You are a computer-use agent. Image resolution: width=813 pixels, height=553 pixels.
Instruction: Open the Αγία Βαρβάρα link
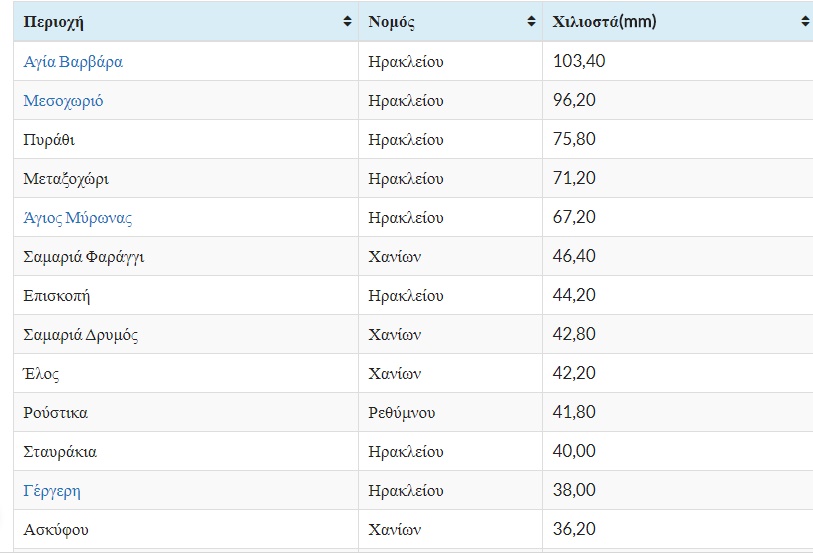pyautogui.click(x=73, y=62)
